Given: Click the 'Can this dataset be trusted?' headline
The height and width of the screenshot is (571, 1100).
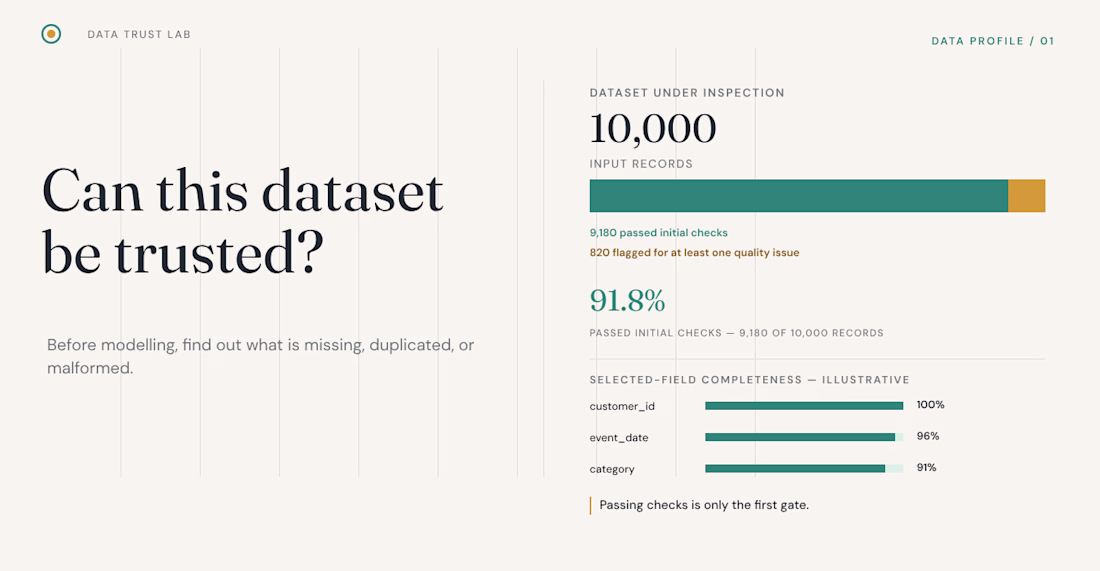Looking at the screenshot, I should [243, 221].
